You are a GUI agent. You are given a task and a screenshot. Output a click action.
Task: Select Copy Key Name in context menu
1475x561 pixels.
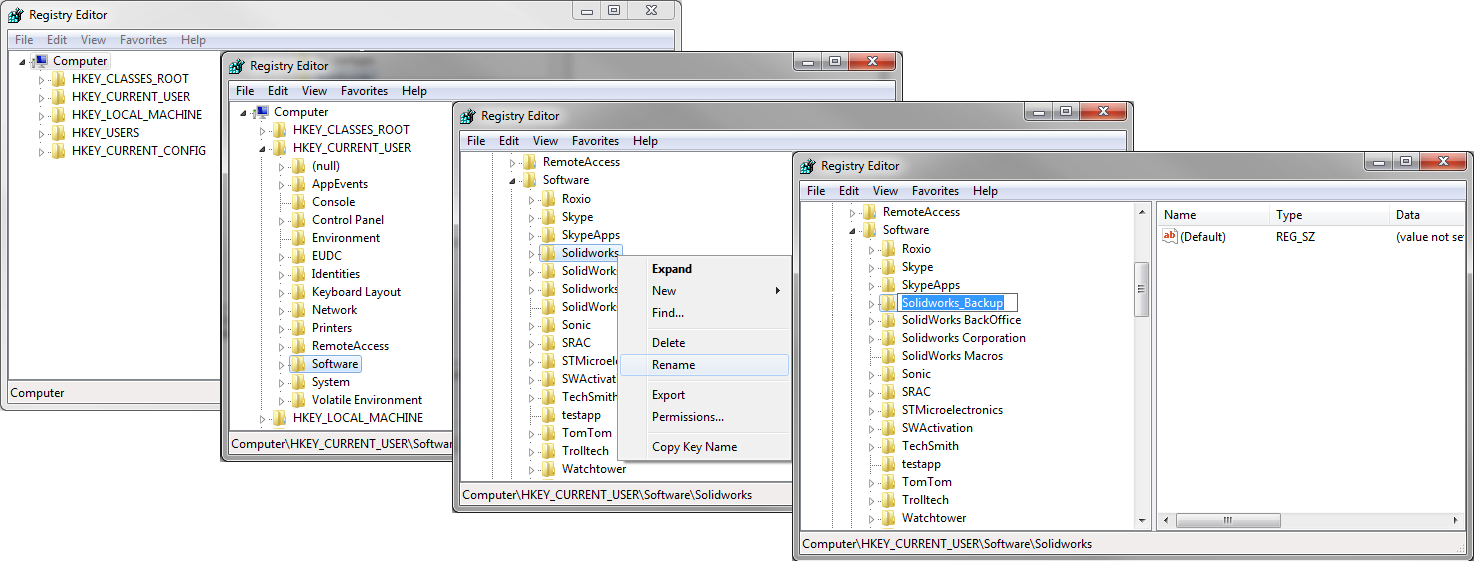(704, 447)
